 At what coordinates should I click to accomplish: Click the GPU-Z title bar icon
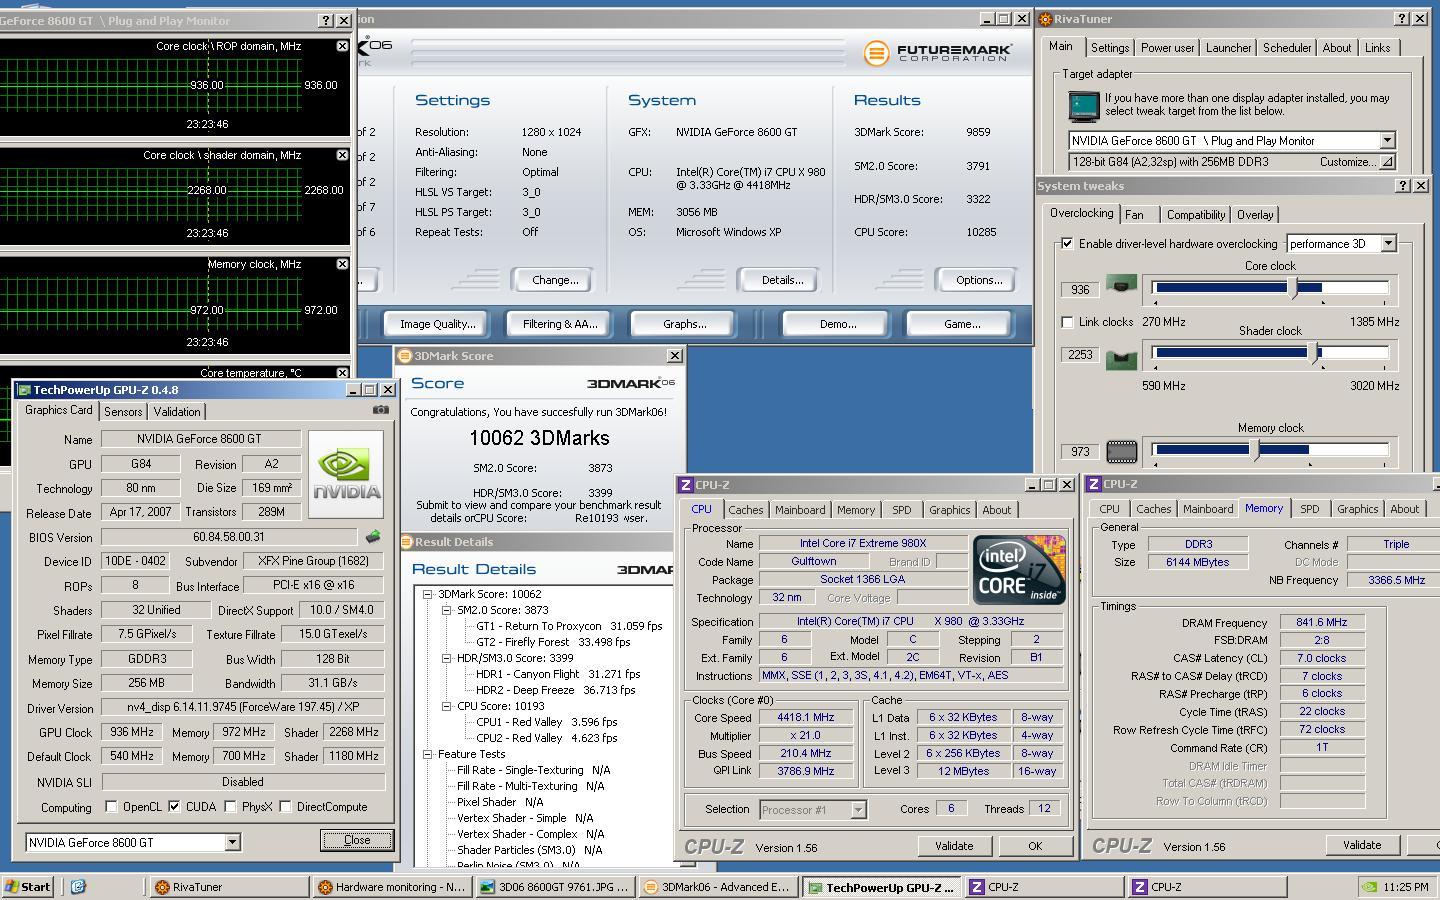[x=24, y=390]
